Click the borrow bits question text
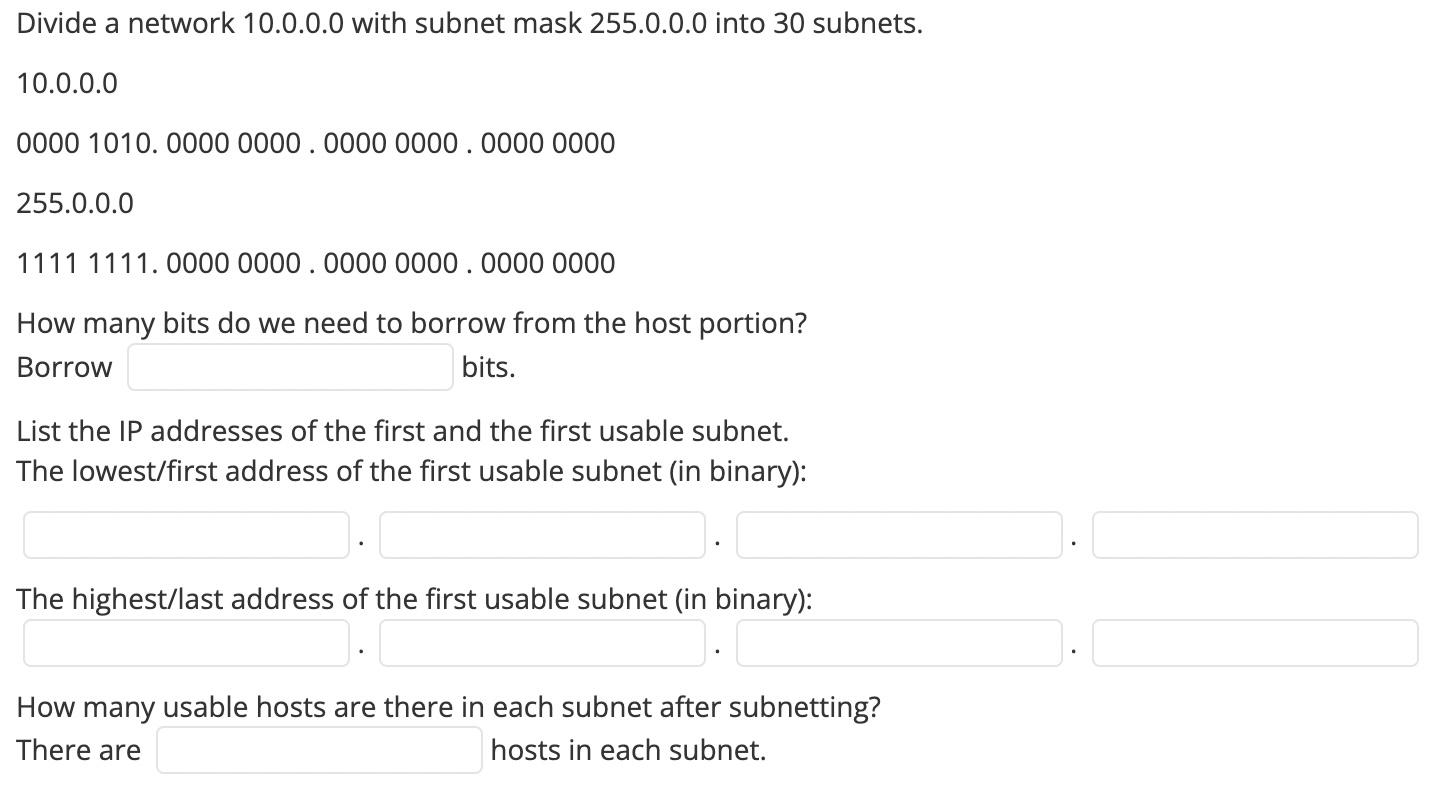1452x794 pixels. [412, 323]
